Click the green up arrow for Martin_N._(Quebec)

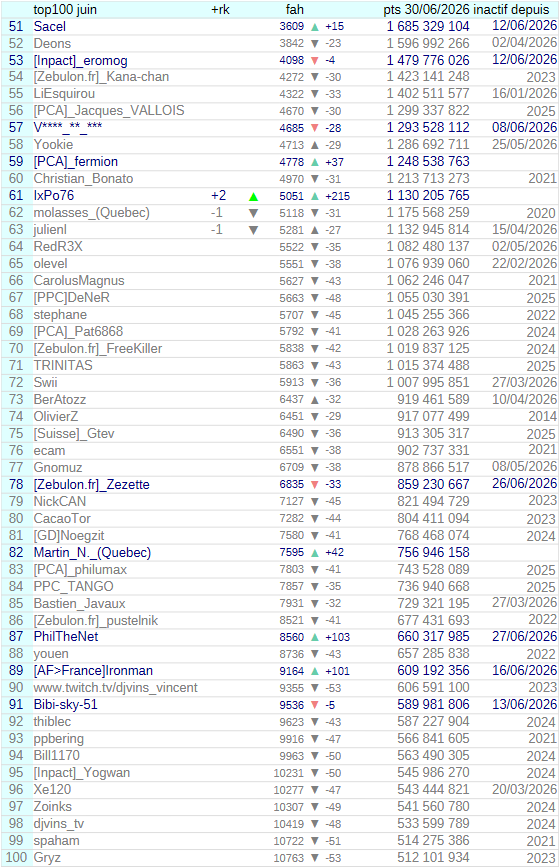(x=315, y=552)
